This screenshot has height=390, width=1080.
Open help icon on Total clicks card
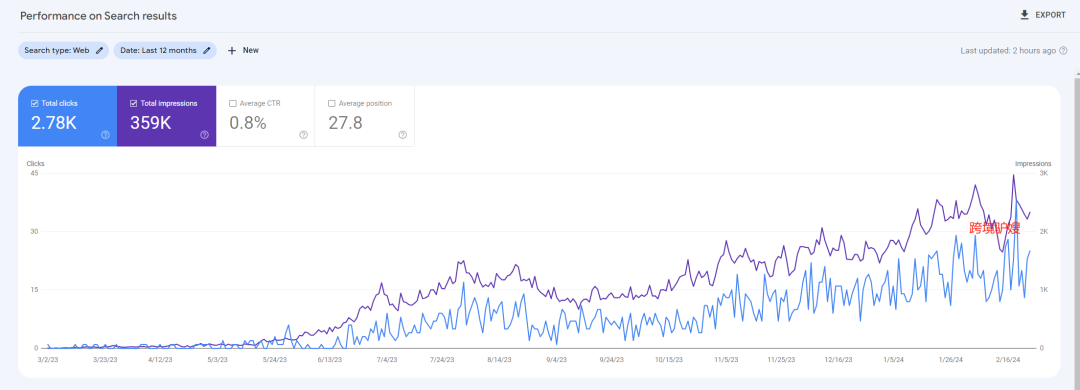[105, 135]
